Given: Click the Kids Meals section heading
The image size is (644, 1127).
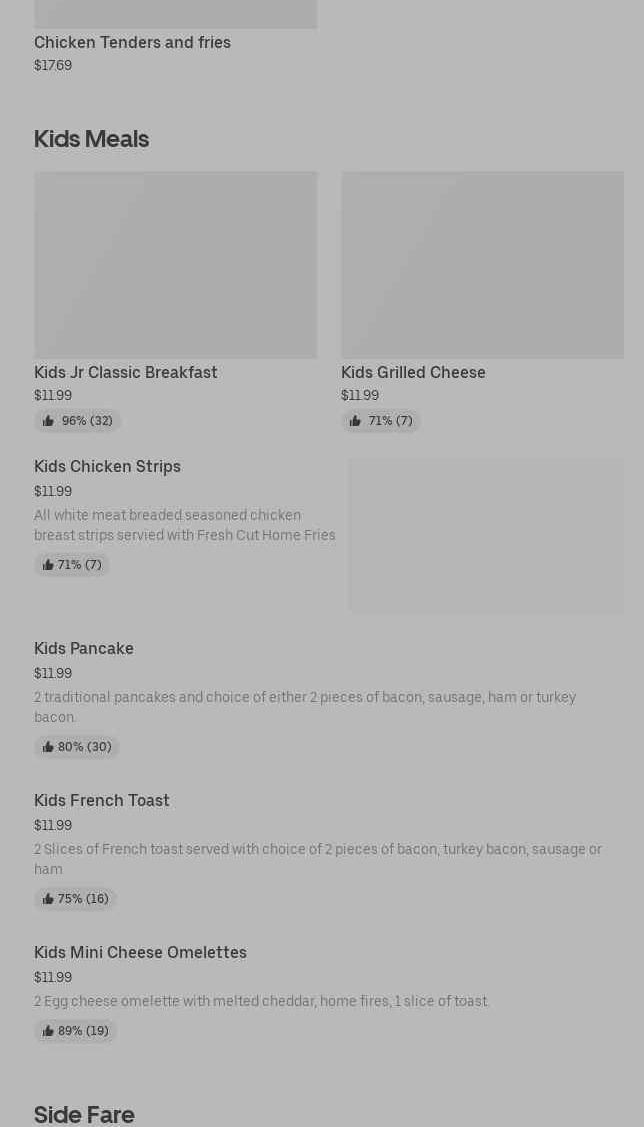Looking at the screenshot, I should (x=91, y=139).
